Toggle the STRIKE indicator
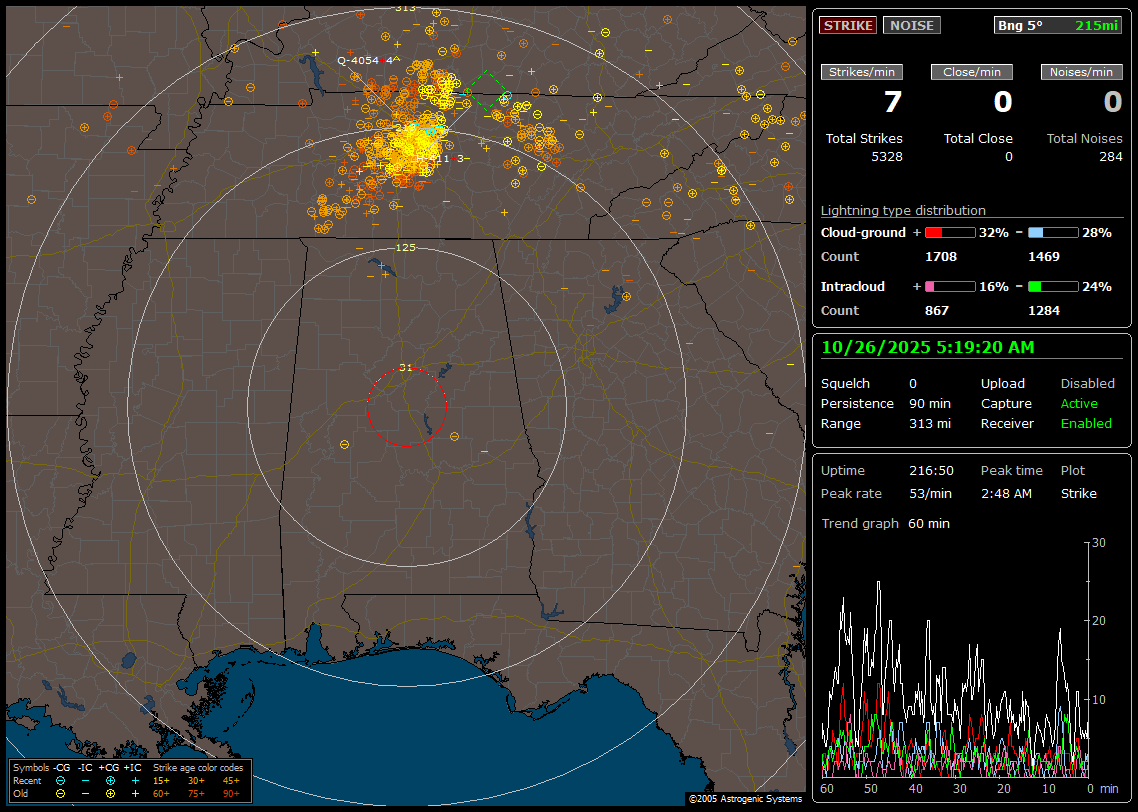The height and width of the screenshot is (812, 1138). pyautogui.click(x=848, y=25)
